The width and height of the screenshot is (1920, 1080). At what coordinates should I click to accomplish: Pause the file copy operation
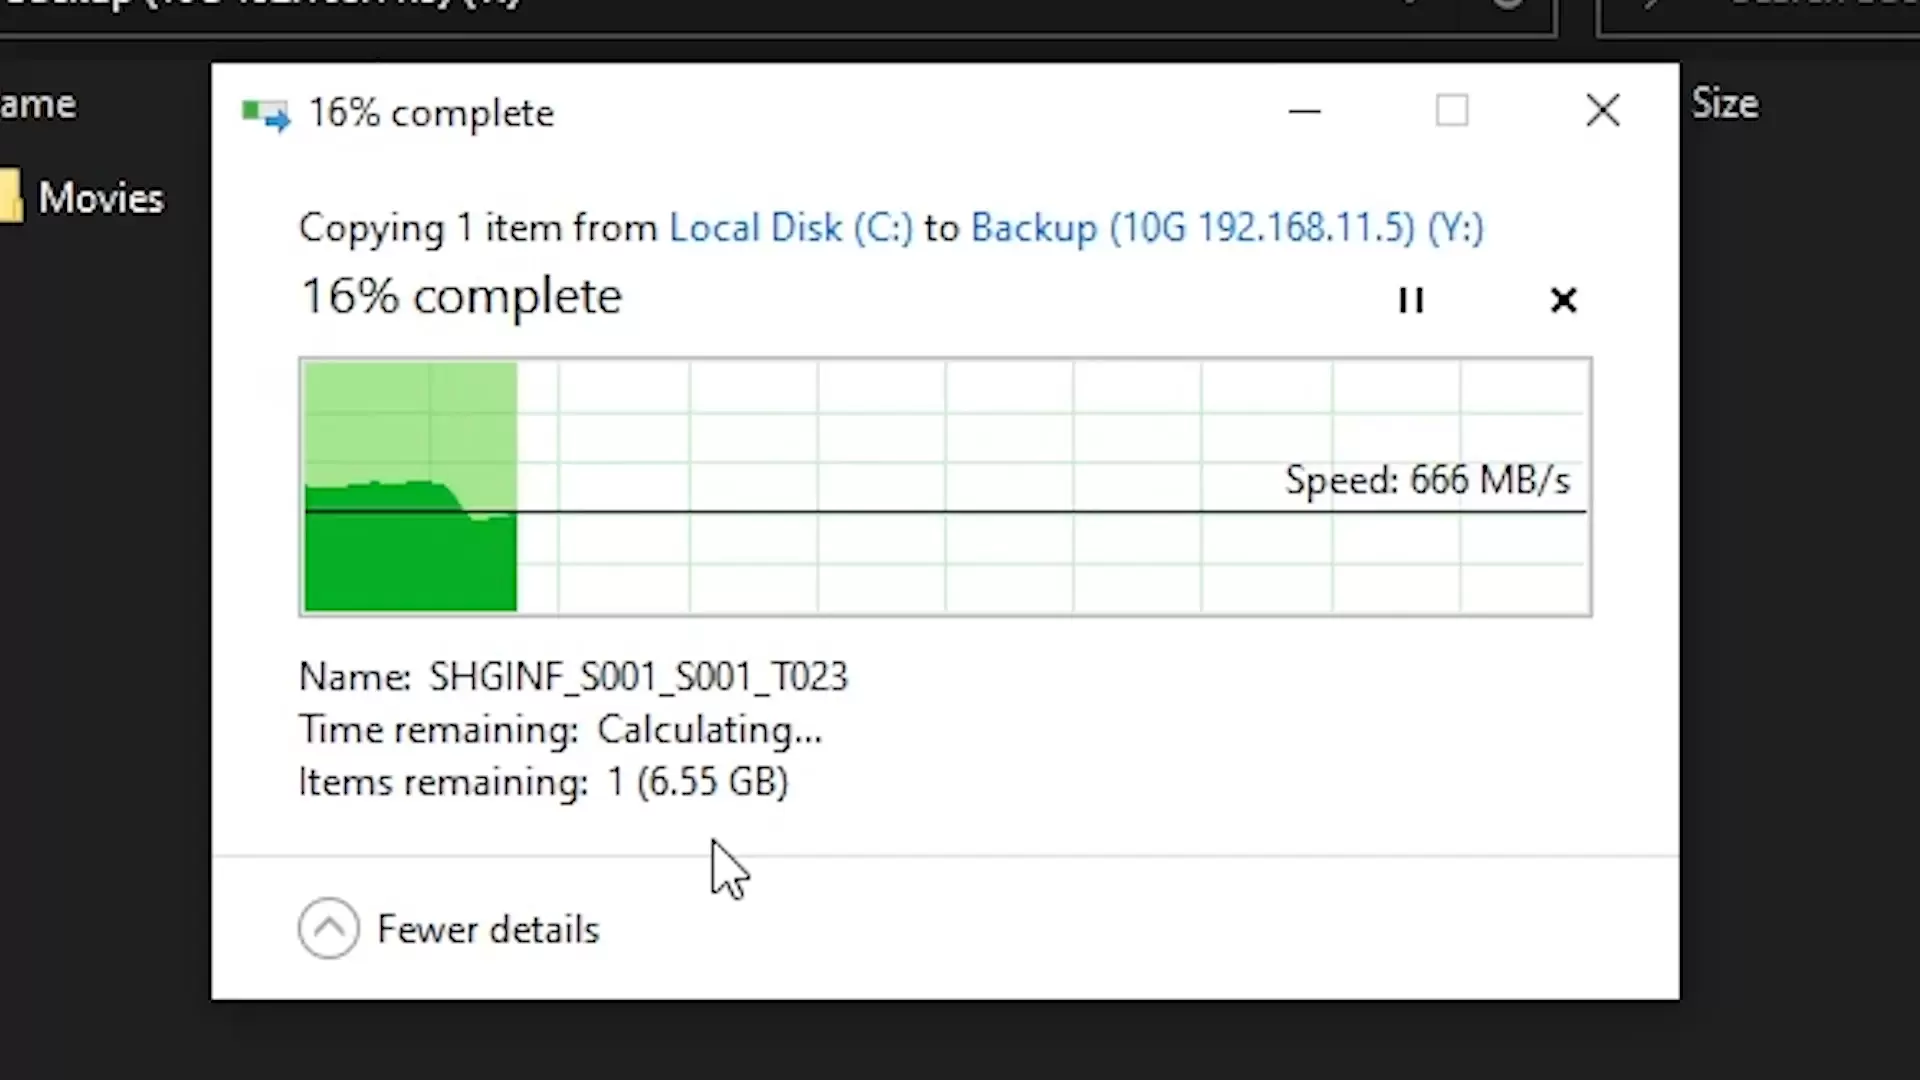pyautogui.click(x=1410, y=300)
